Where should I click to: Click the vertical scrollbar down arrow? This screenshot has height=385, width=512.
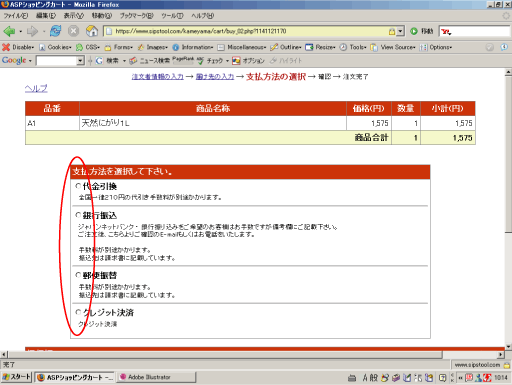click(x=508, y=347)
